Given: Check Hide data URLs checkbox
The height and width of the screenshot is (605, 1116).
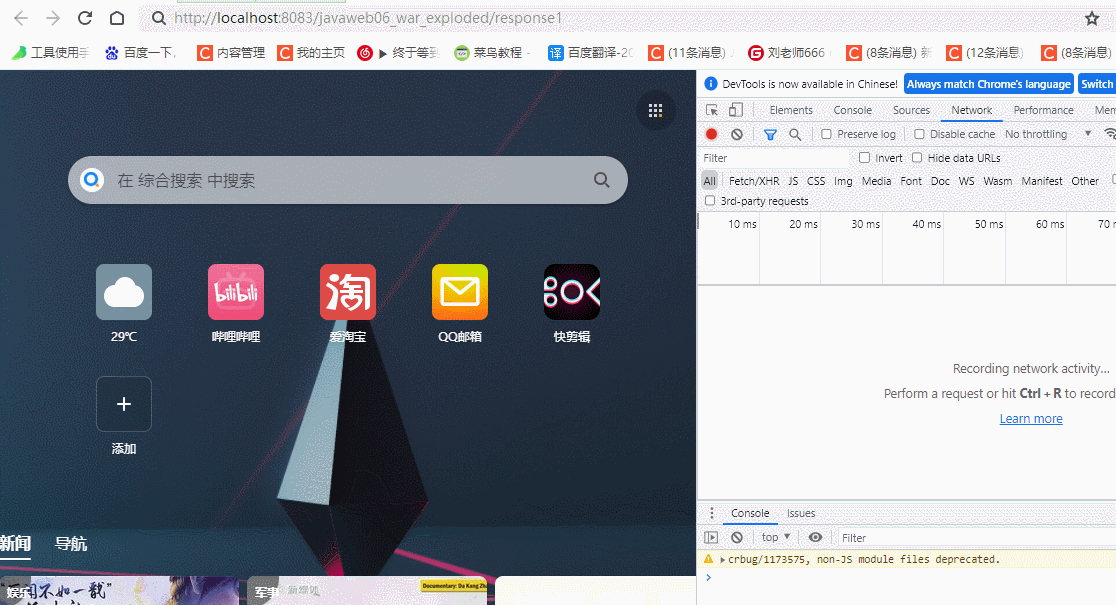Looking at the screenshot, I should point(917,158).
